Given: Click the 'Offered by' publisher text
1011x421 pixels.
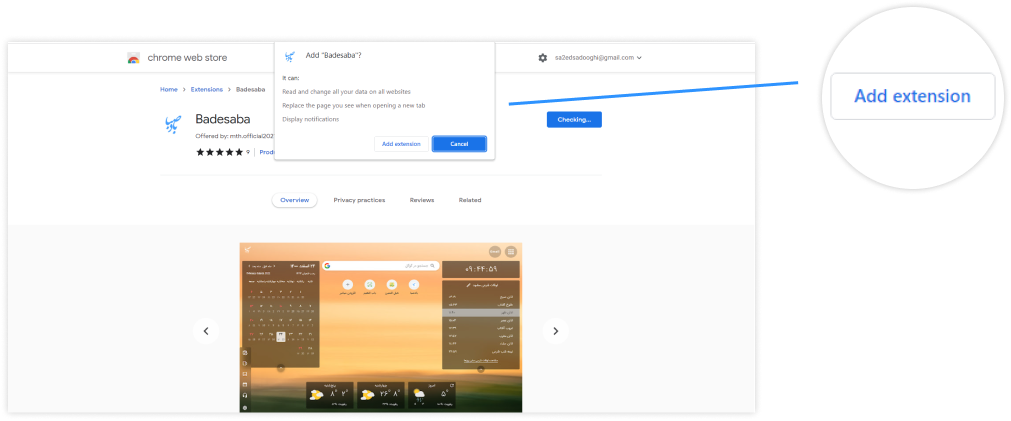Looking at the screenshot, I should [235, 136].
